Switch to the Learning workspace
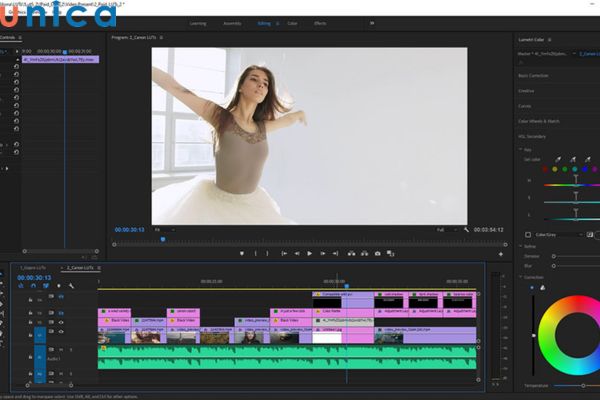The image size is (600, 400). point(198,23)
